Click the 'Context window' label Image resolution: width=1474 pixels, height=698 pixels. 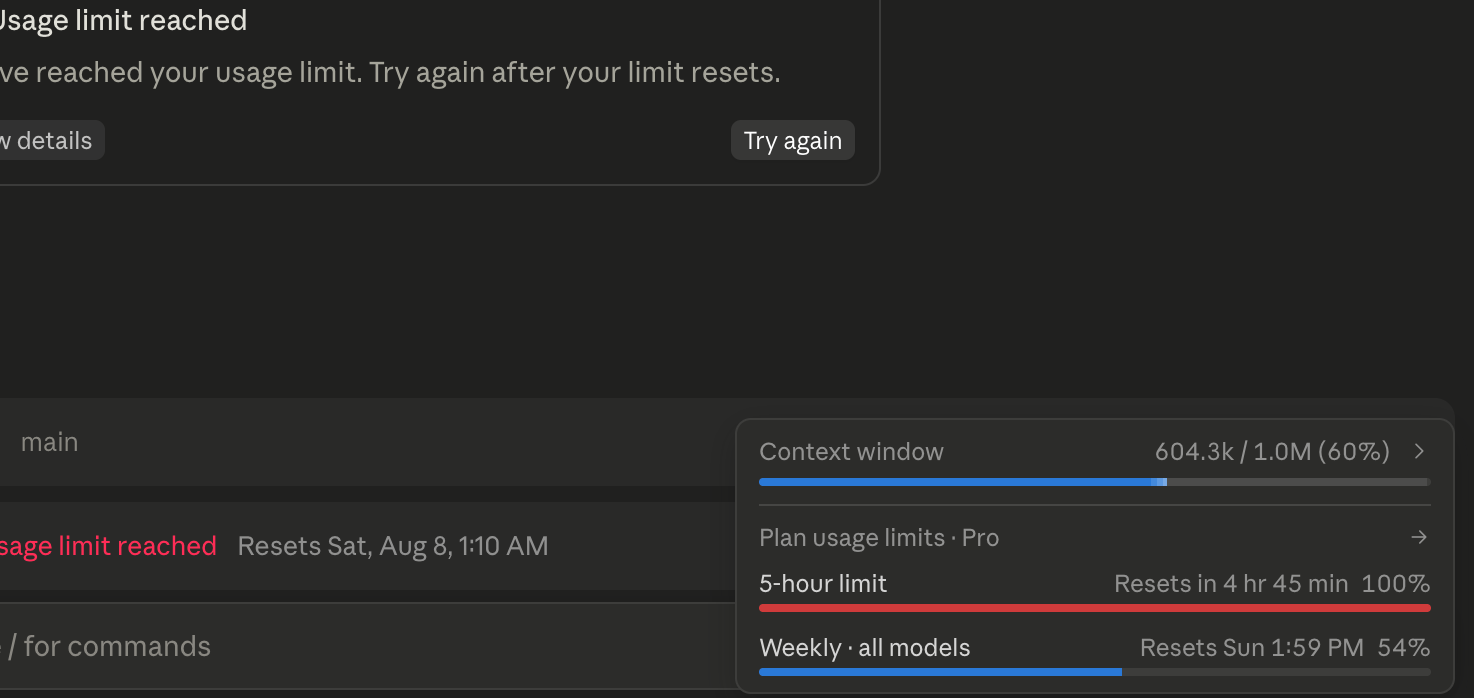coord(851,452)
